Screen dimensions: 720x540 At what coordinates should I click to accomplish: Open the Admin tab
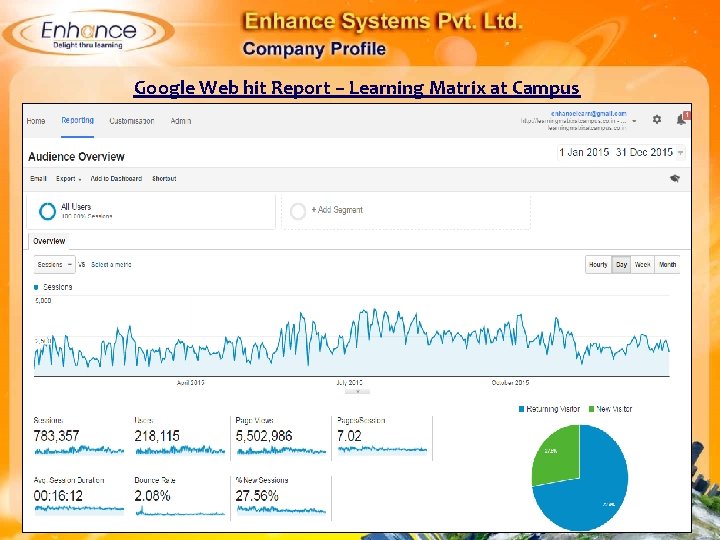pos(181,121)
